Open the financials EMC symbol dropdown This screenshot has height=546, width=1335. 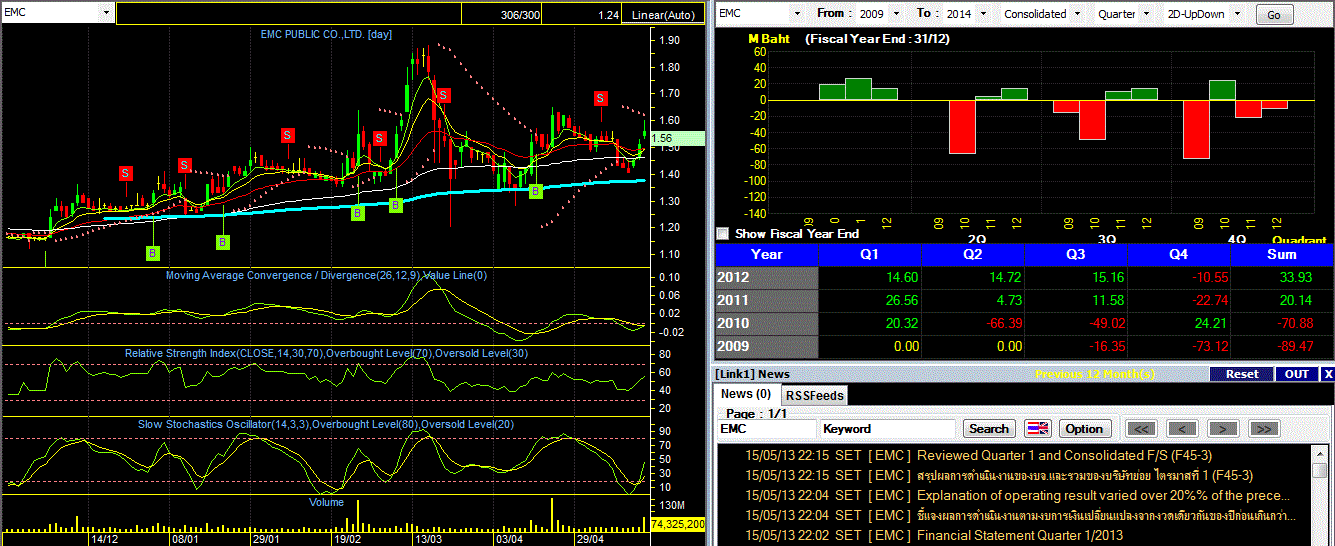click(x=797, y=14)
